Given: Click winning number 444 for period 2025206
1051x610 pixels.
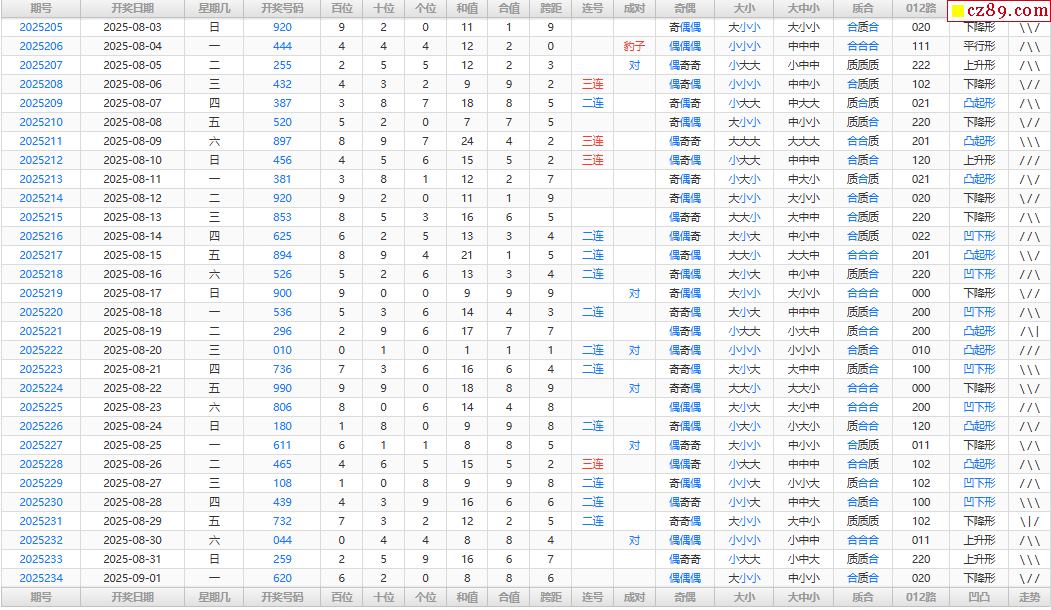Looking at the screenshot, I should point(282,46).
